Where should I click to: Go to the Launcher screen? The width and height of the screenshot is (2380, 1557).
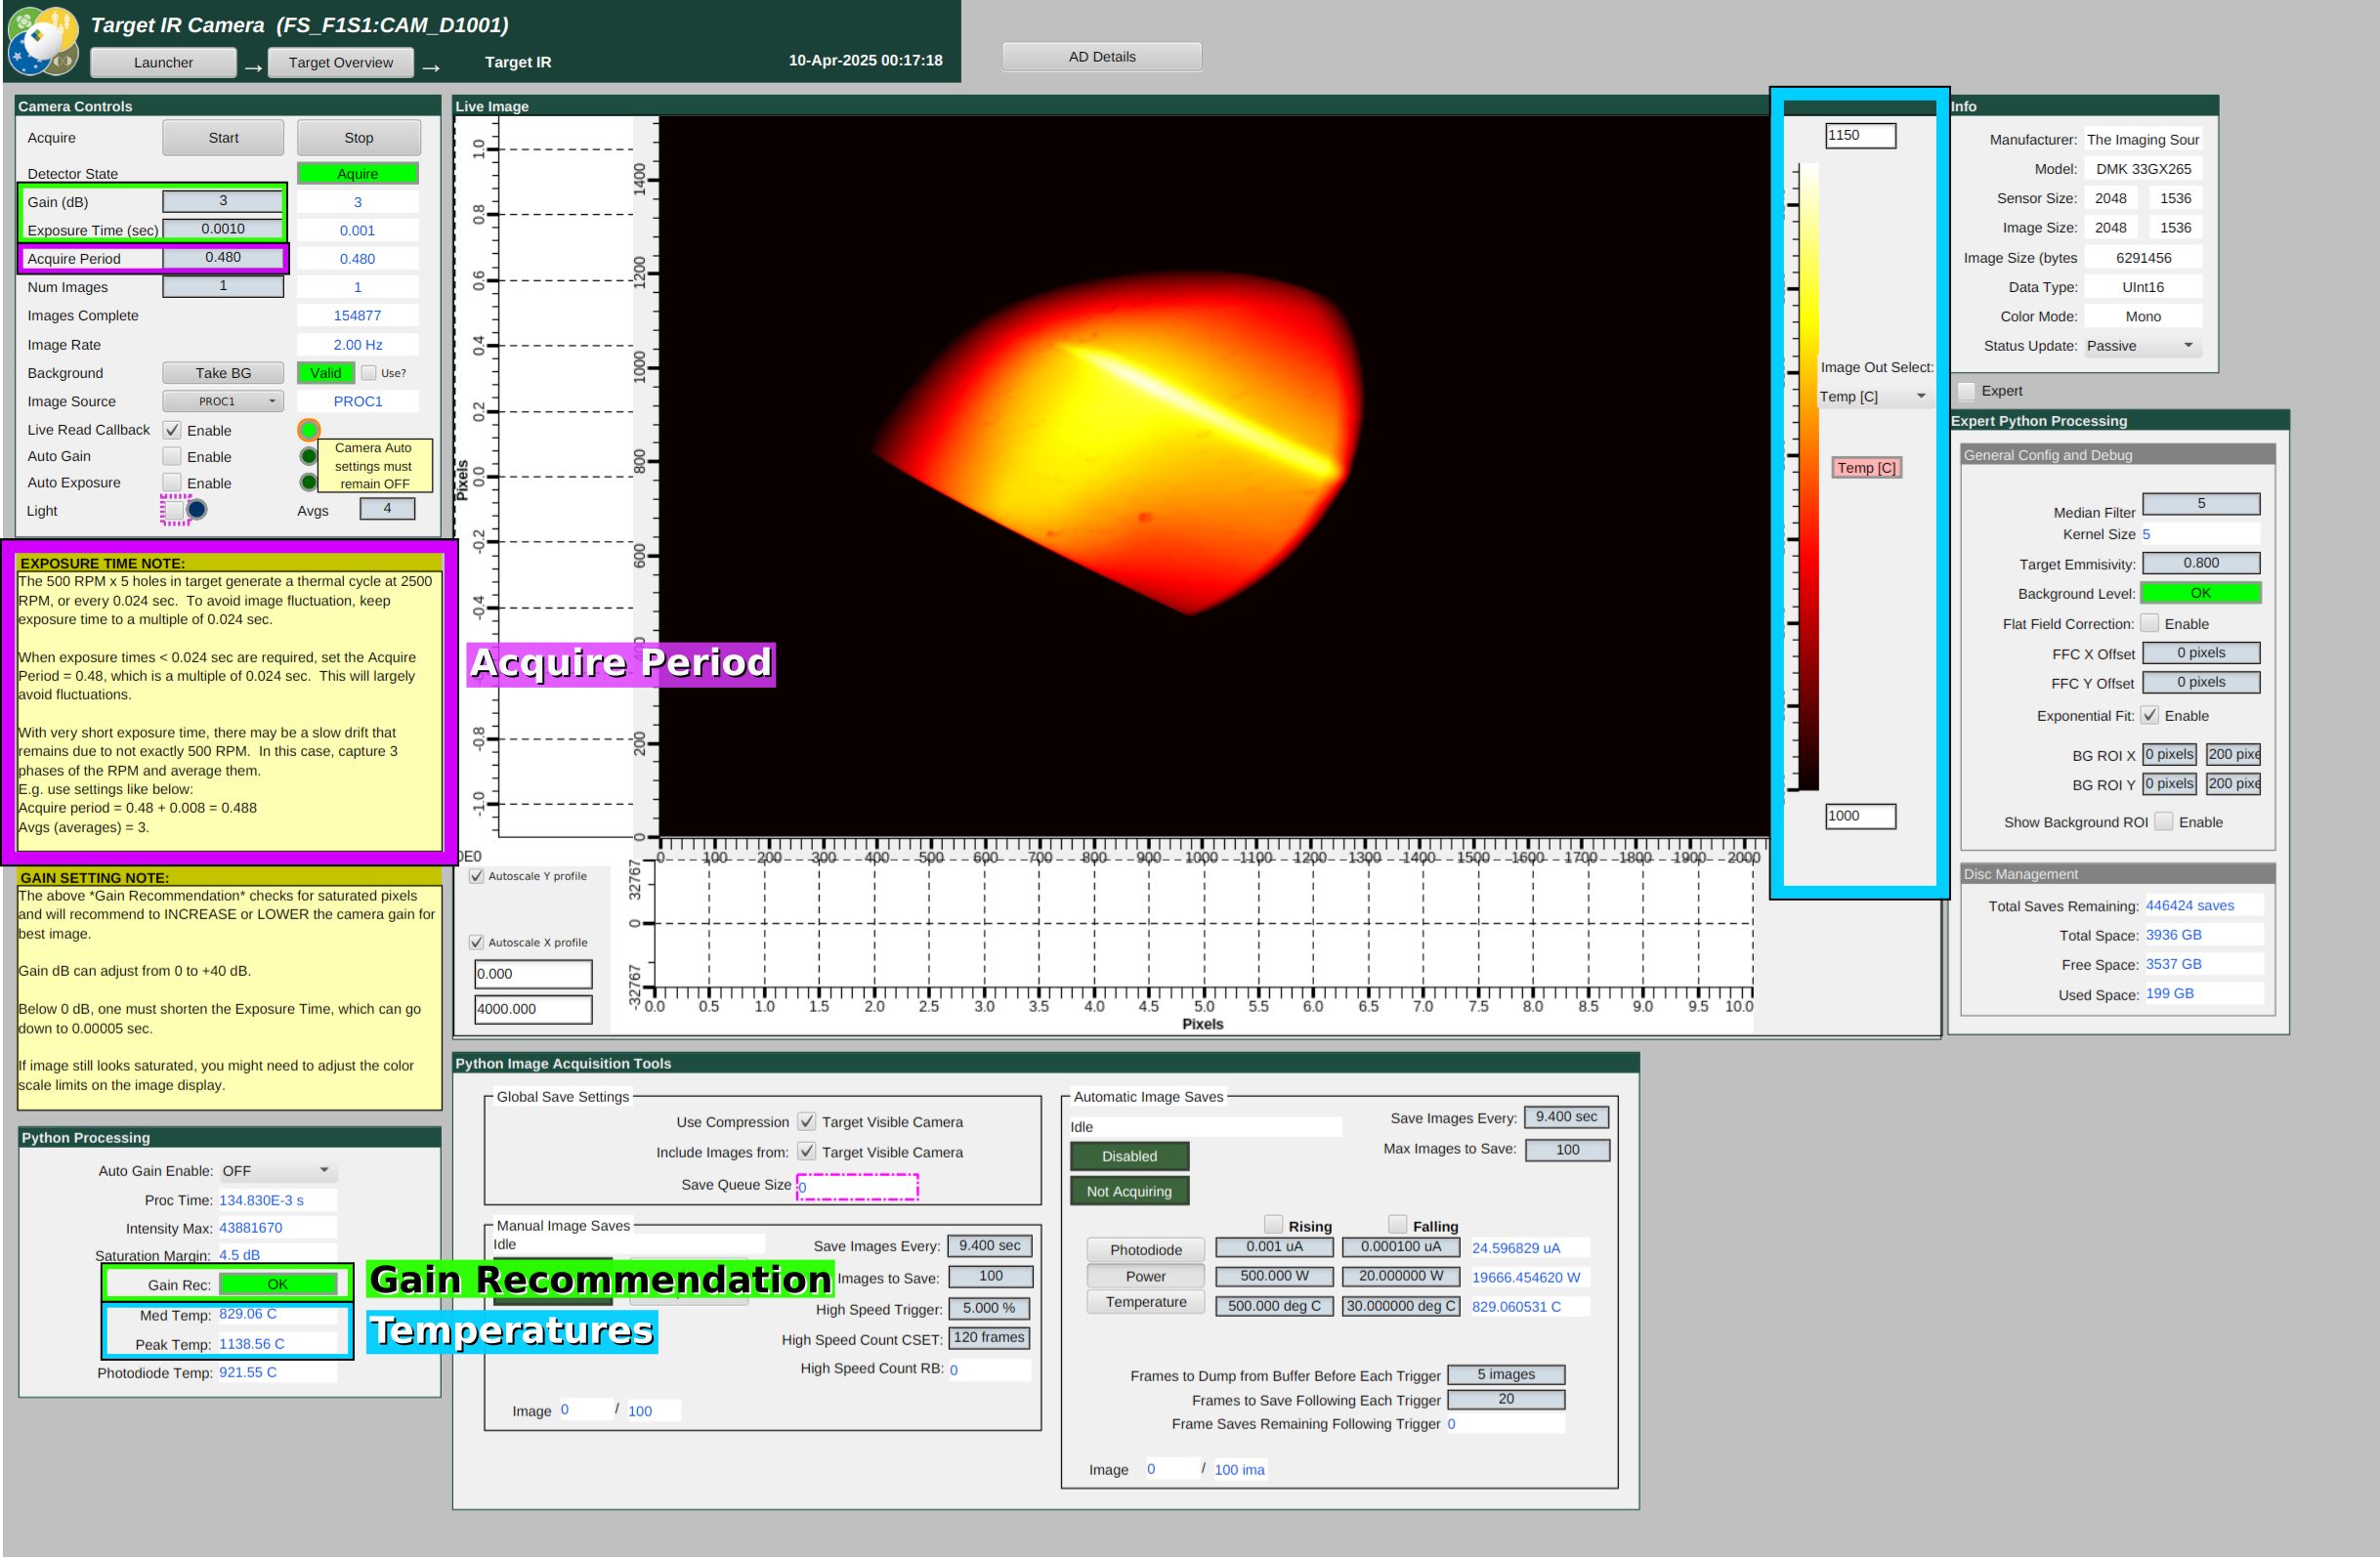163,62
